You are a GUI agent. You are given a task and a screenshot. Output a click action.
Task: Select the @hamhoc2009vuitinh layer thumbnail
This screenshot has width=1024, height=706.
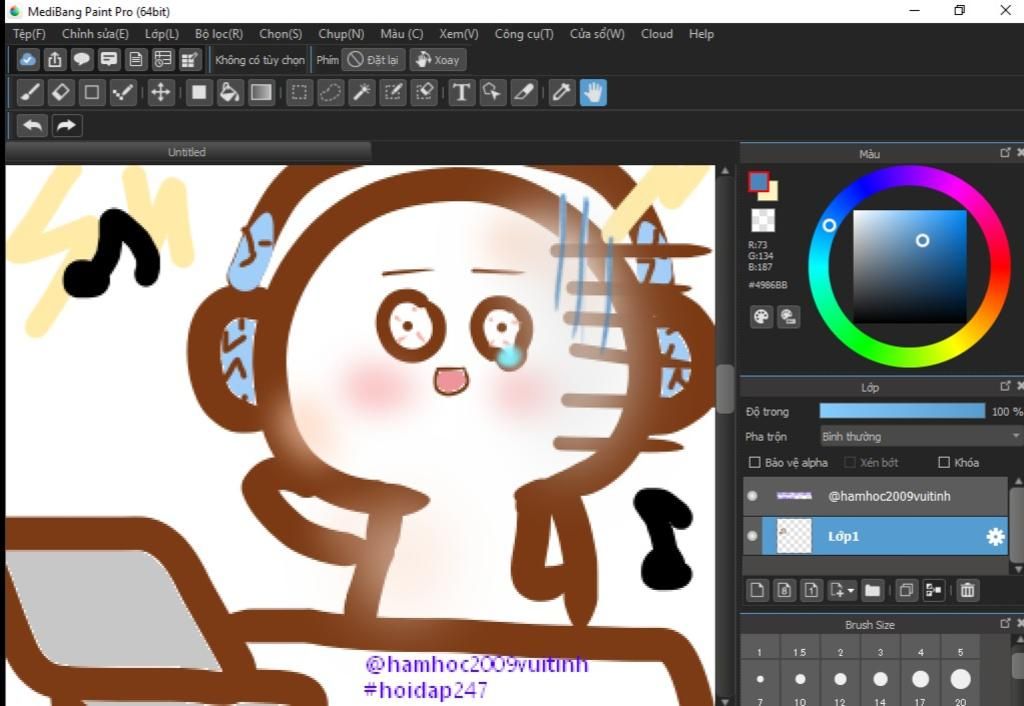794,496
